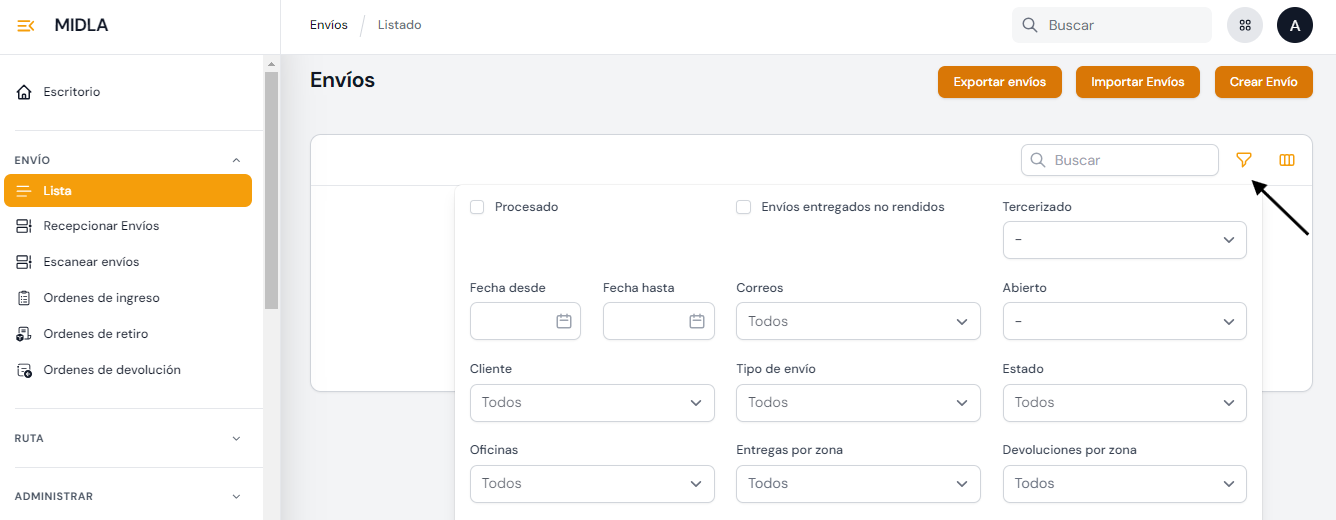
Task: Click the Crear Envío button
Action: pos(1263,82)
